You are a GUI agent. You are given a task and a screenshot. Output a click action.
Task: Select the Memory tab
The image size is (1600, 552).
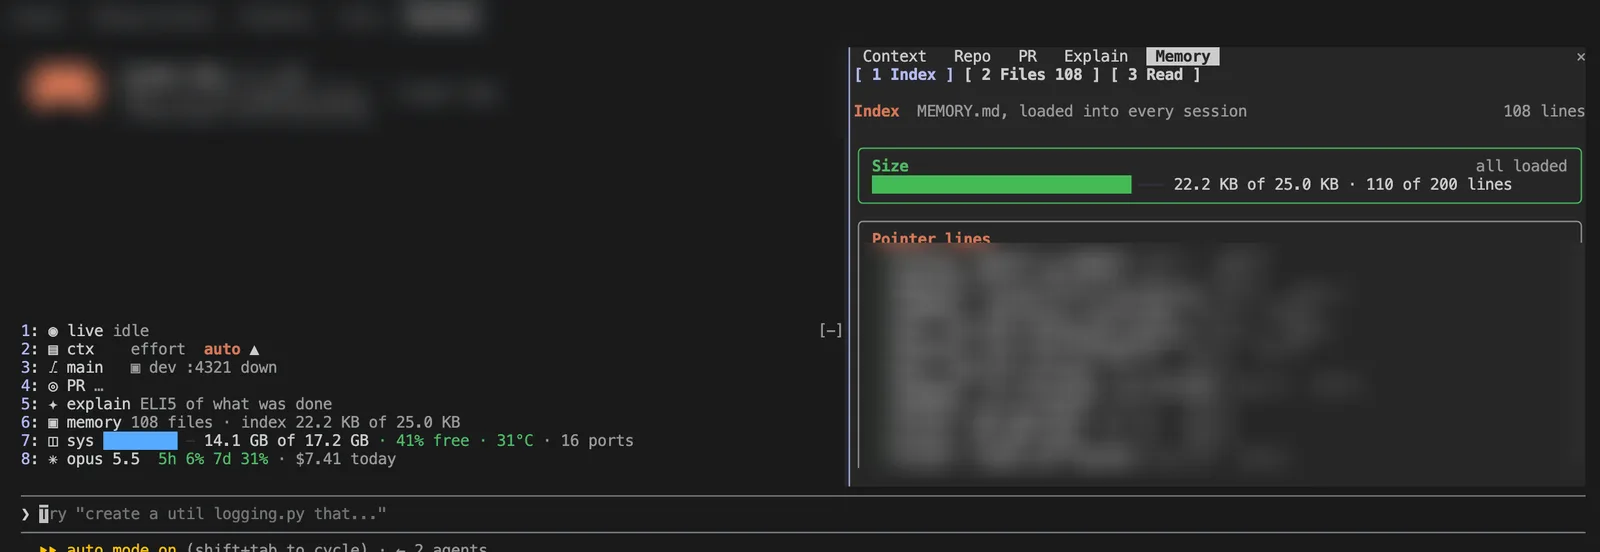coord(1183,57)
